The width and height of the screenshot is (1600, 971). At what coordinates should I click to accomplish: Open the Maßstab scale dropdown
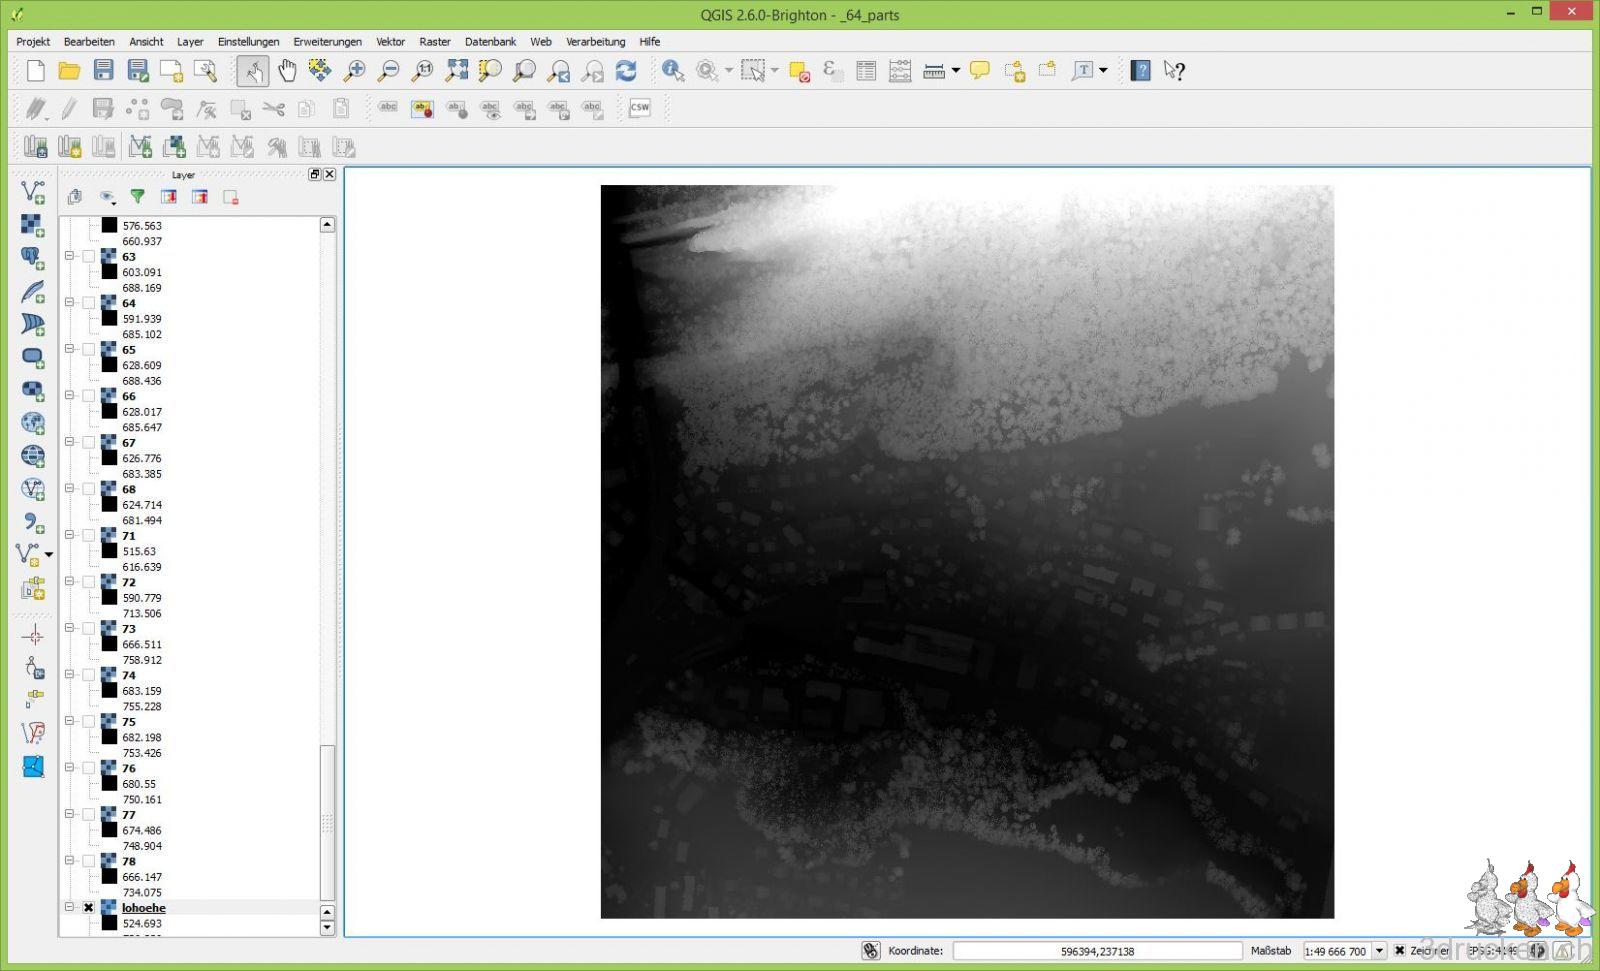(1379, 950)
